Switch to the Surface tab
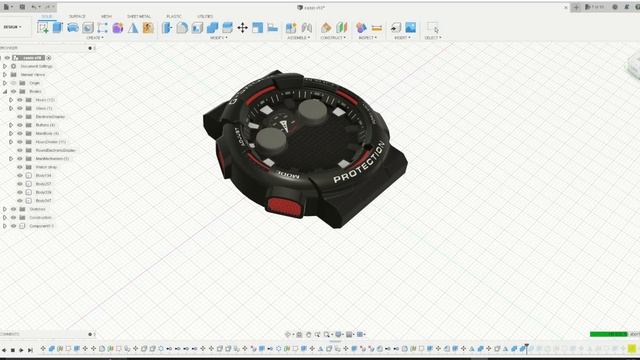 click(x=77, y=16)
